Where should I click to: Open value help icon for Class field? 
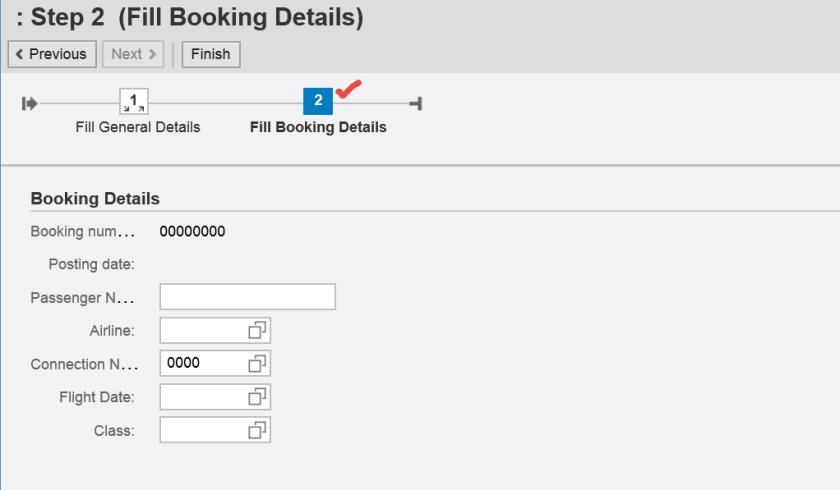coord(258,430)
